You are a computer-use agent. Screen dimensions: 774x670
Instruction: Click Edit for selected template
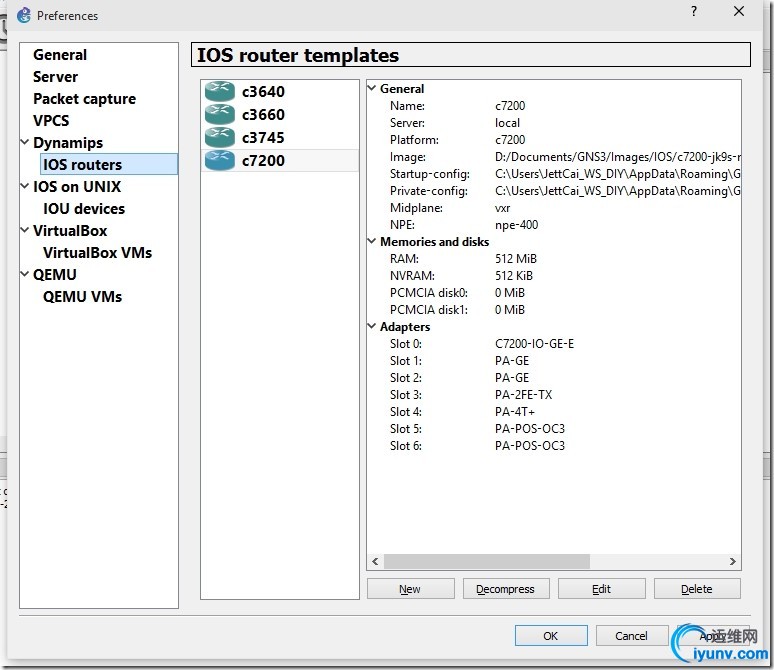601,589
